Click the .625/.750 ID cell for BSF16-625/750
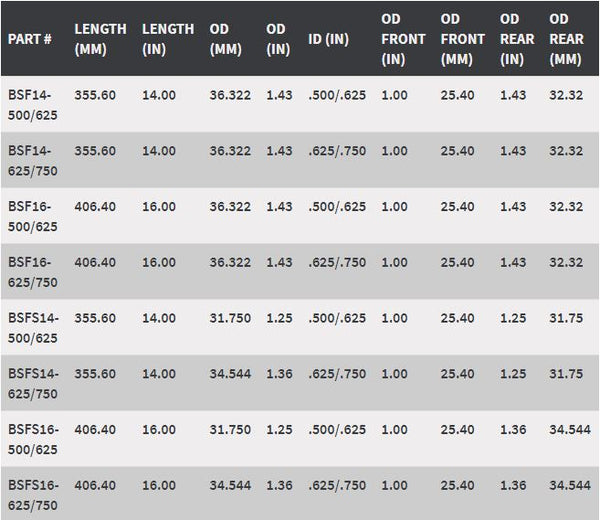This screenshot has height=520, width=600. pos(338,262)
